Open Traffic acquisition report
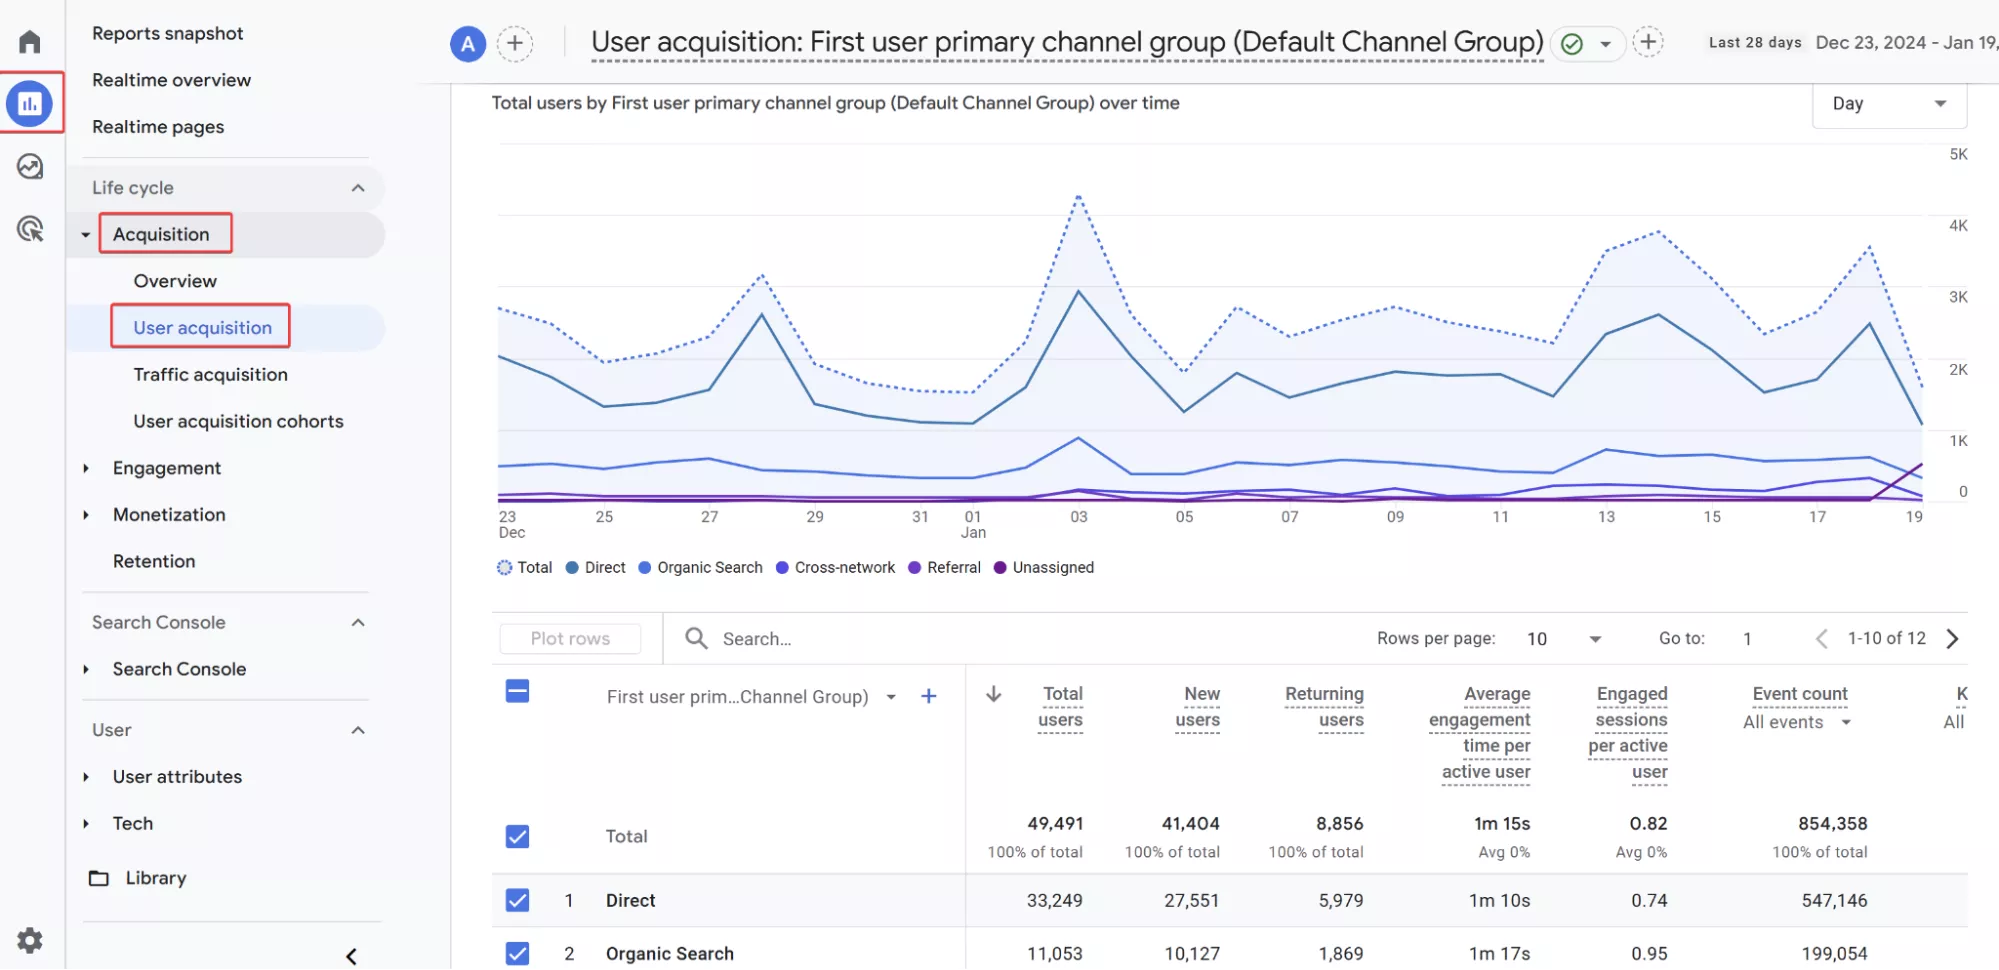 coord(211,375)
